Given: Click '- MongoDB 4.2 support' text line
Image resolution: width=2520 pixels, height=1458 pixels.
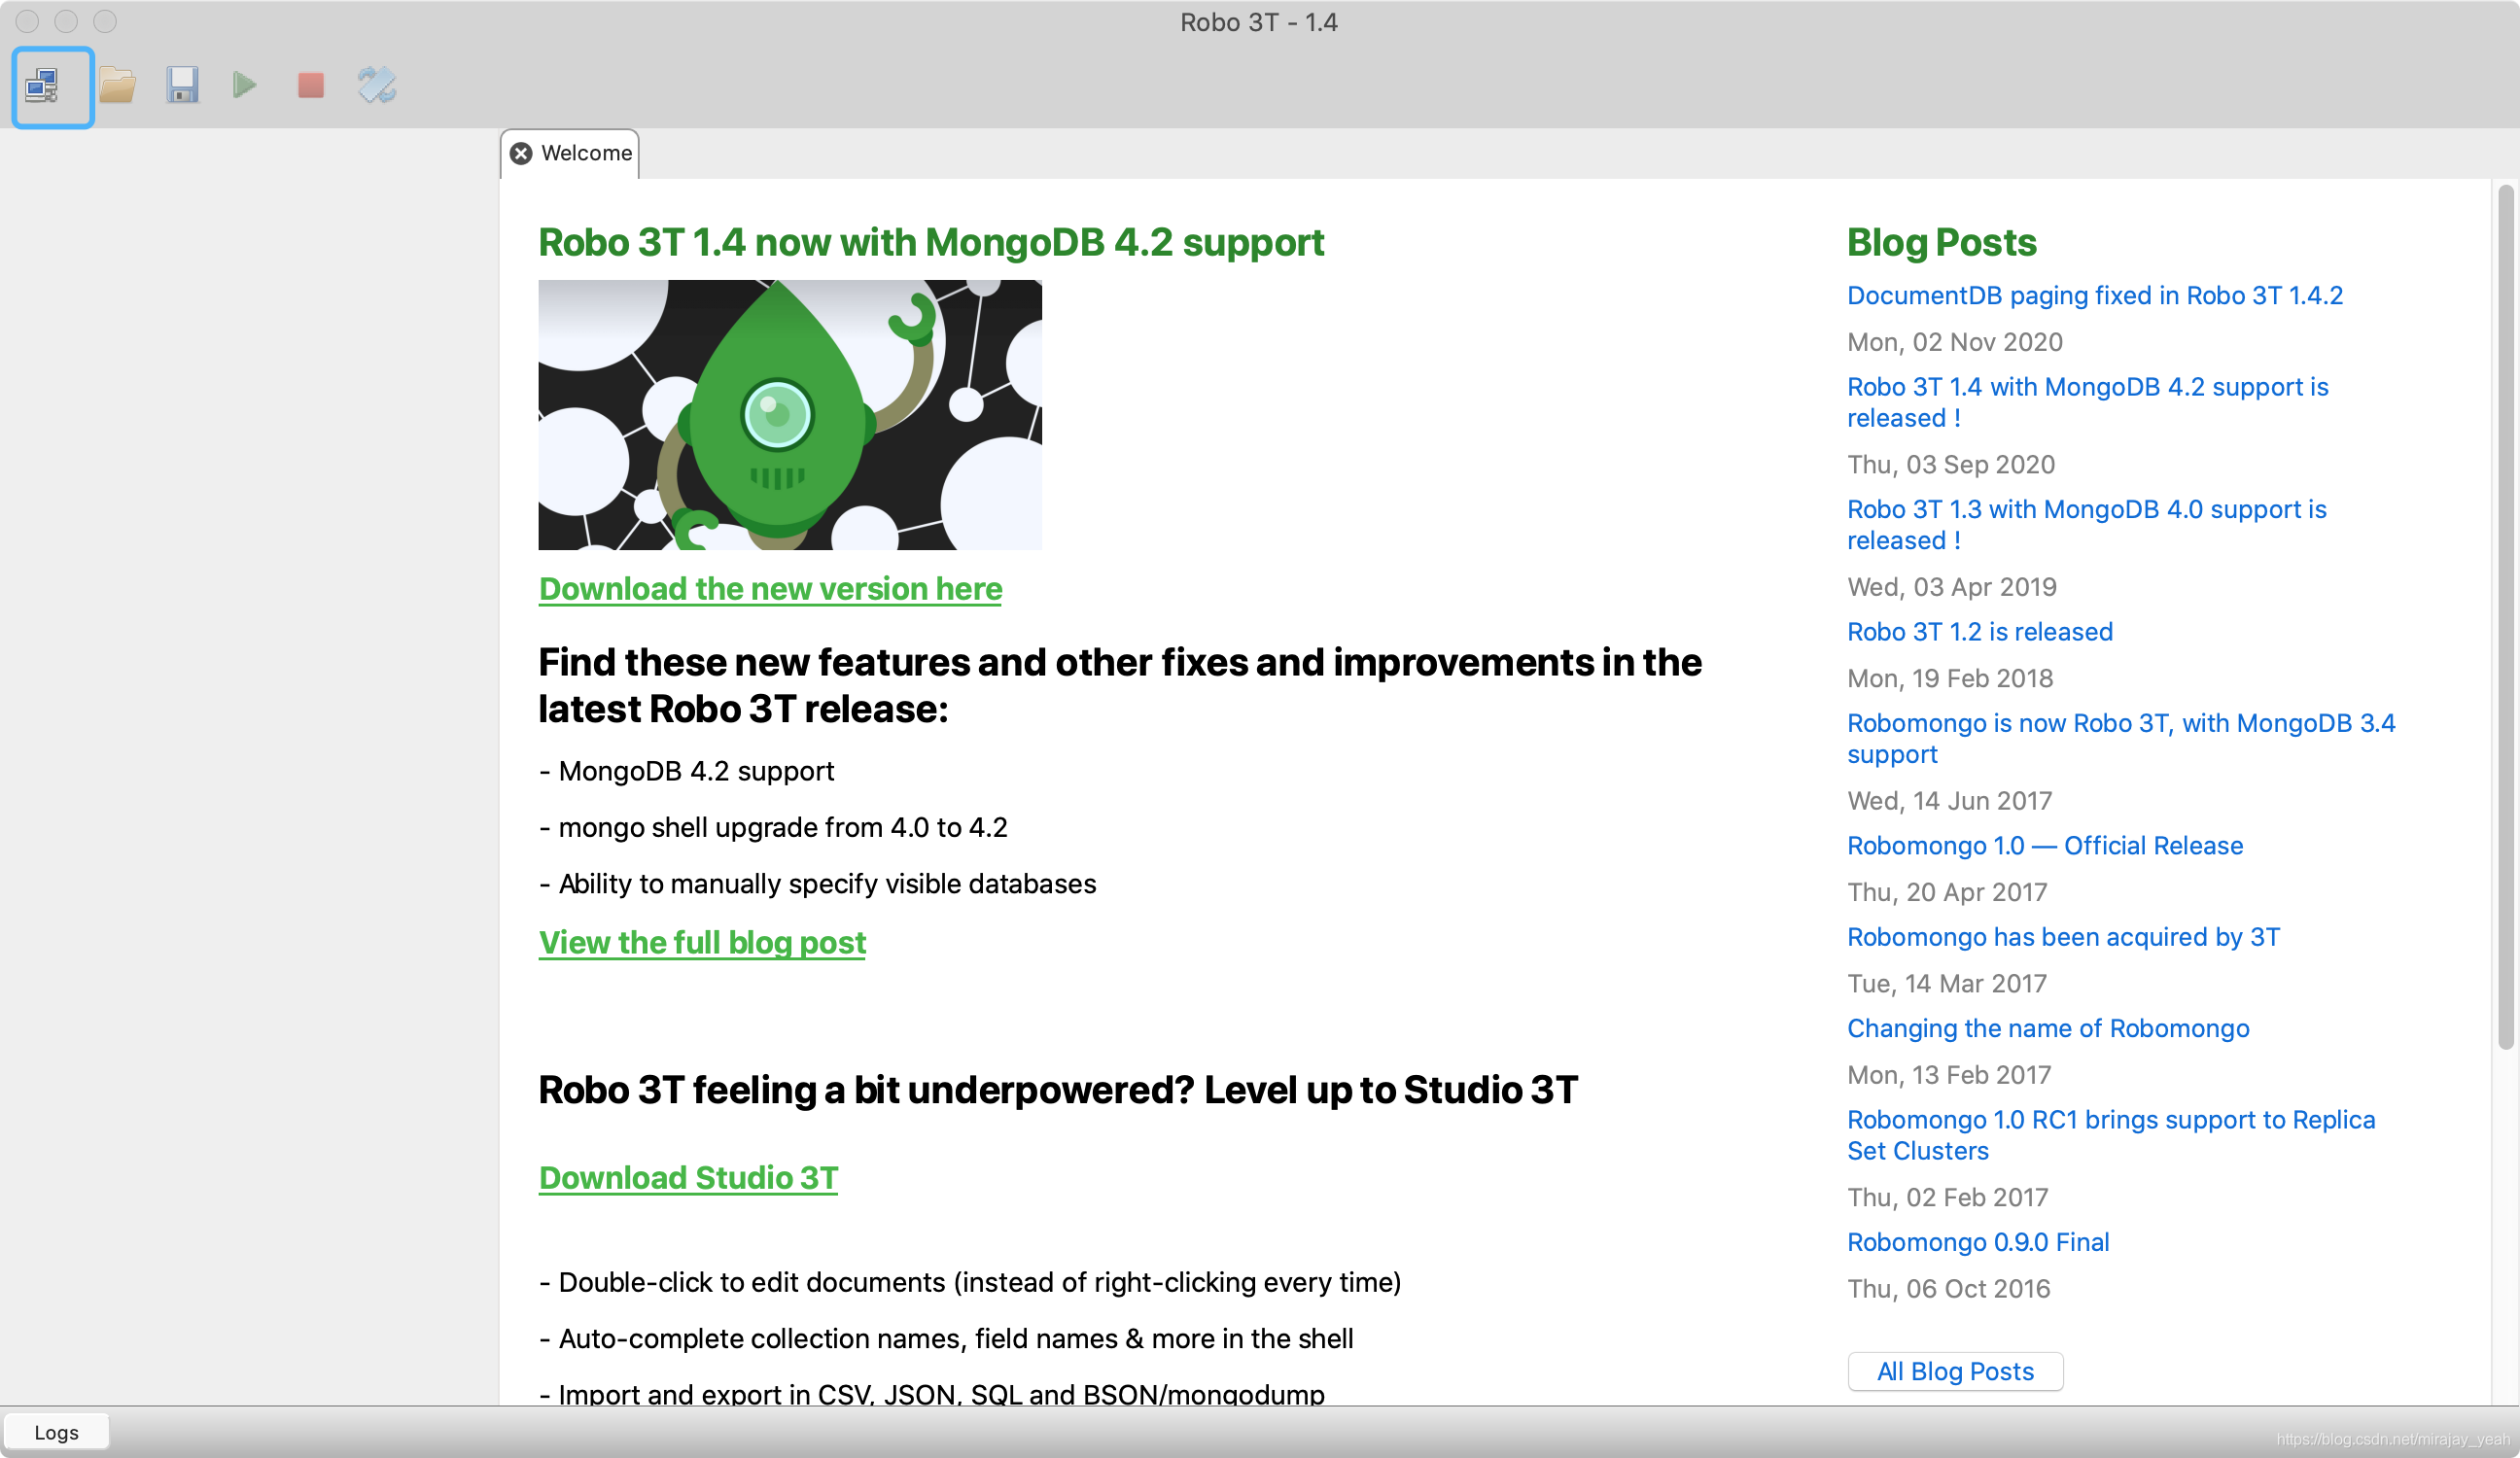Looking at the screenshot, I should click(686, 771).
